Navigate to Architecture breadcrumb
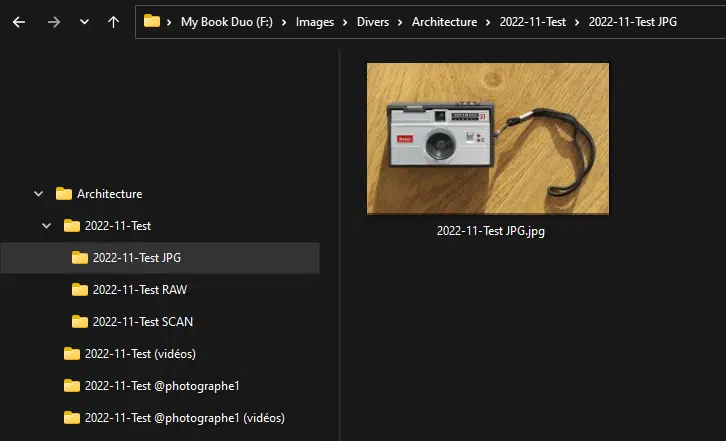 click(444, 22)
